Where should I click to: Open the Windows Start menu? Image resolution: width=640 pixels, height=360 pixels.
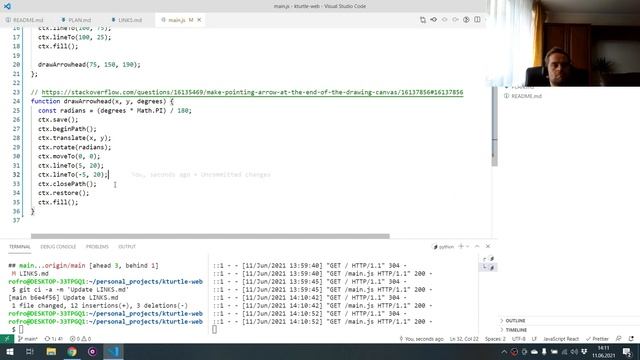point(9,351)
